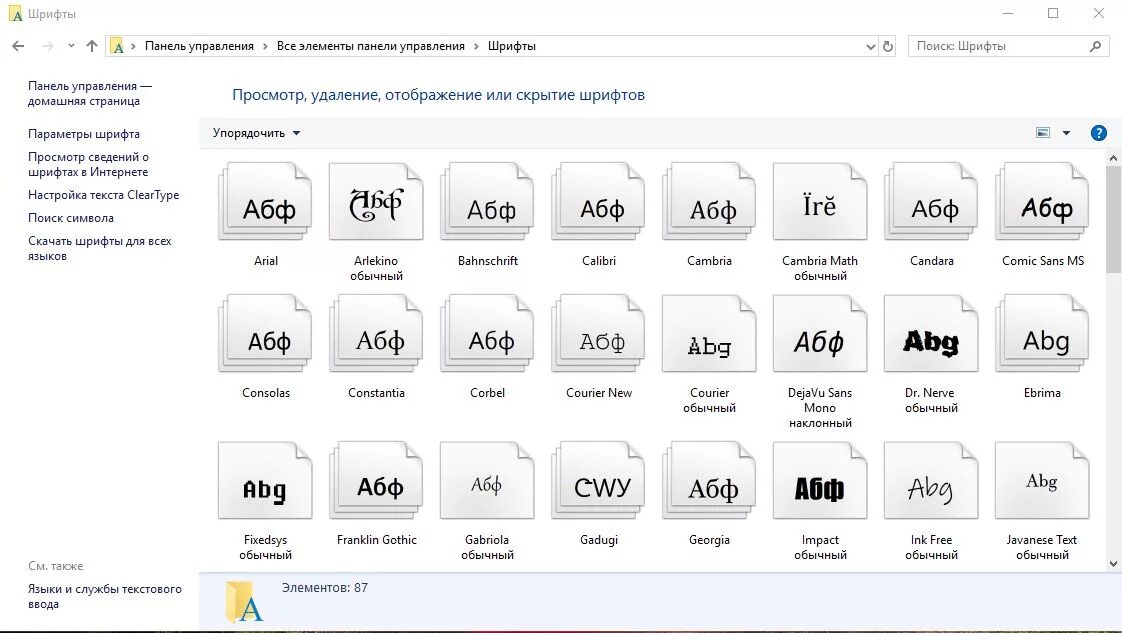Screen dimensions: 1122x633
Task: Open Языки и службы текстового ввода link
Action: [x=104, y=597]
